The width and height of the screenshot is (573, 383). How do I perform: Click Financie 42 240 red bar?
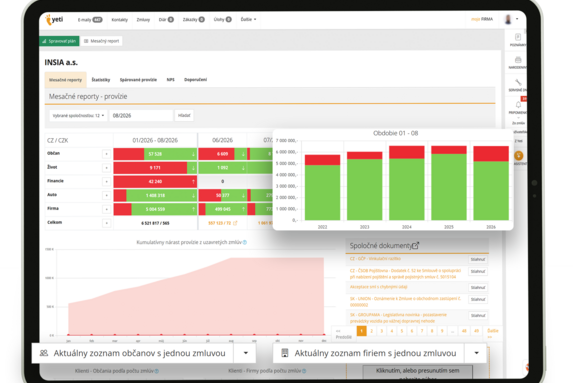click(155, 182)
